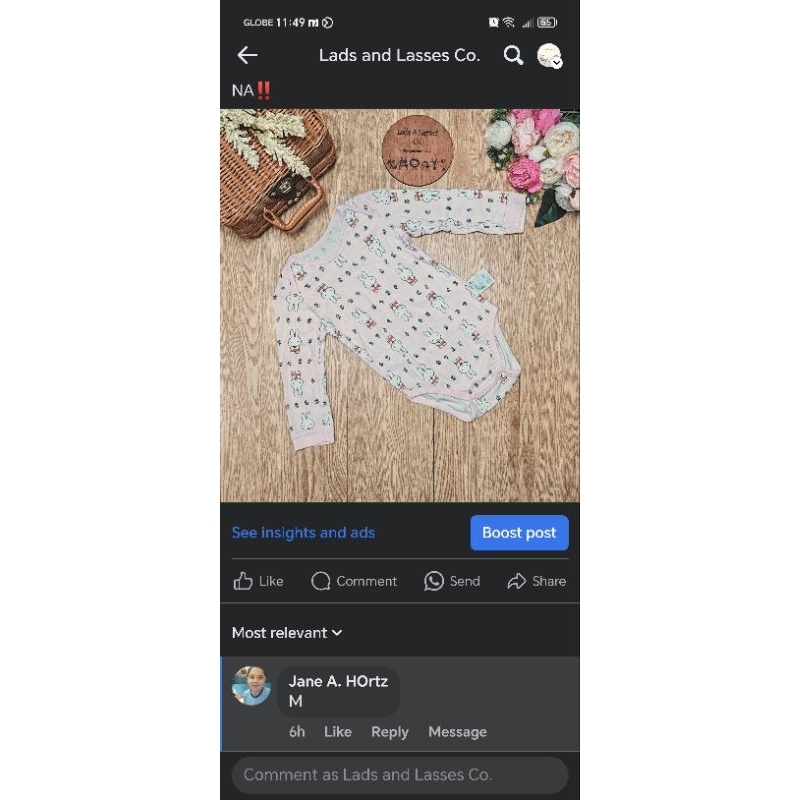Screen dimensions: 800x800
Task: Reply to Jane A. HOrtz's comment
Action: (390, 732)
